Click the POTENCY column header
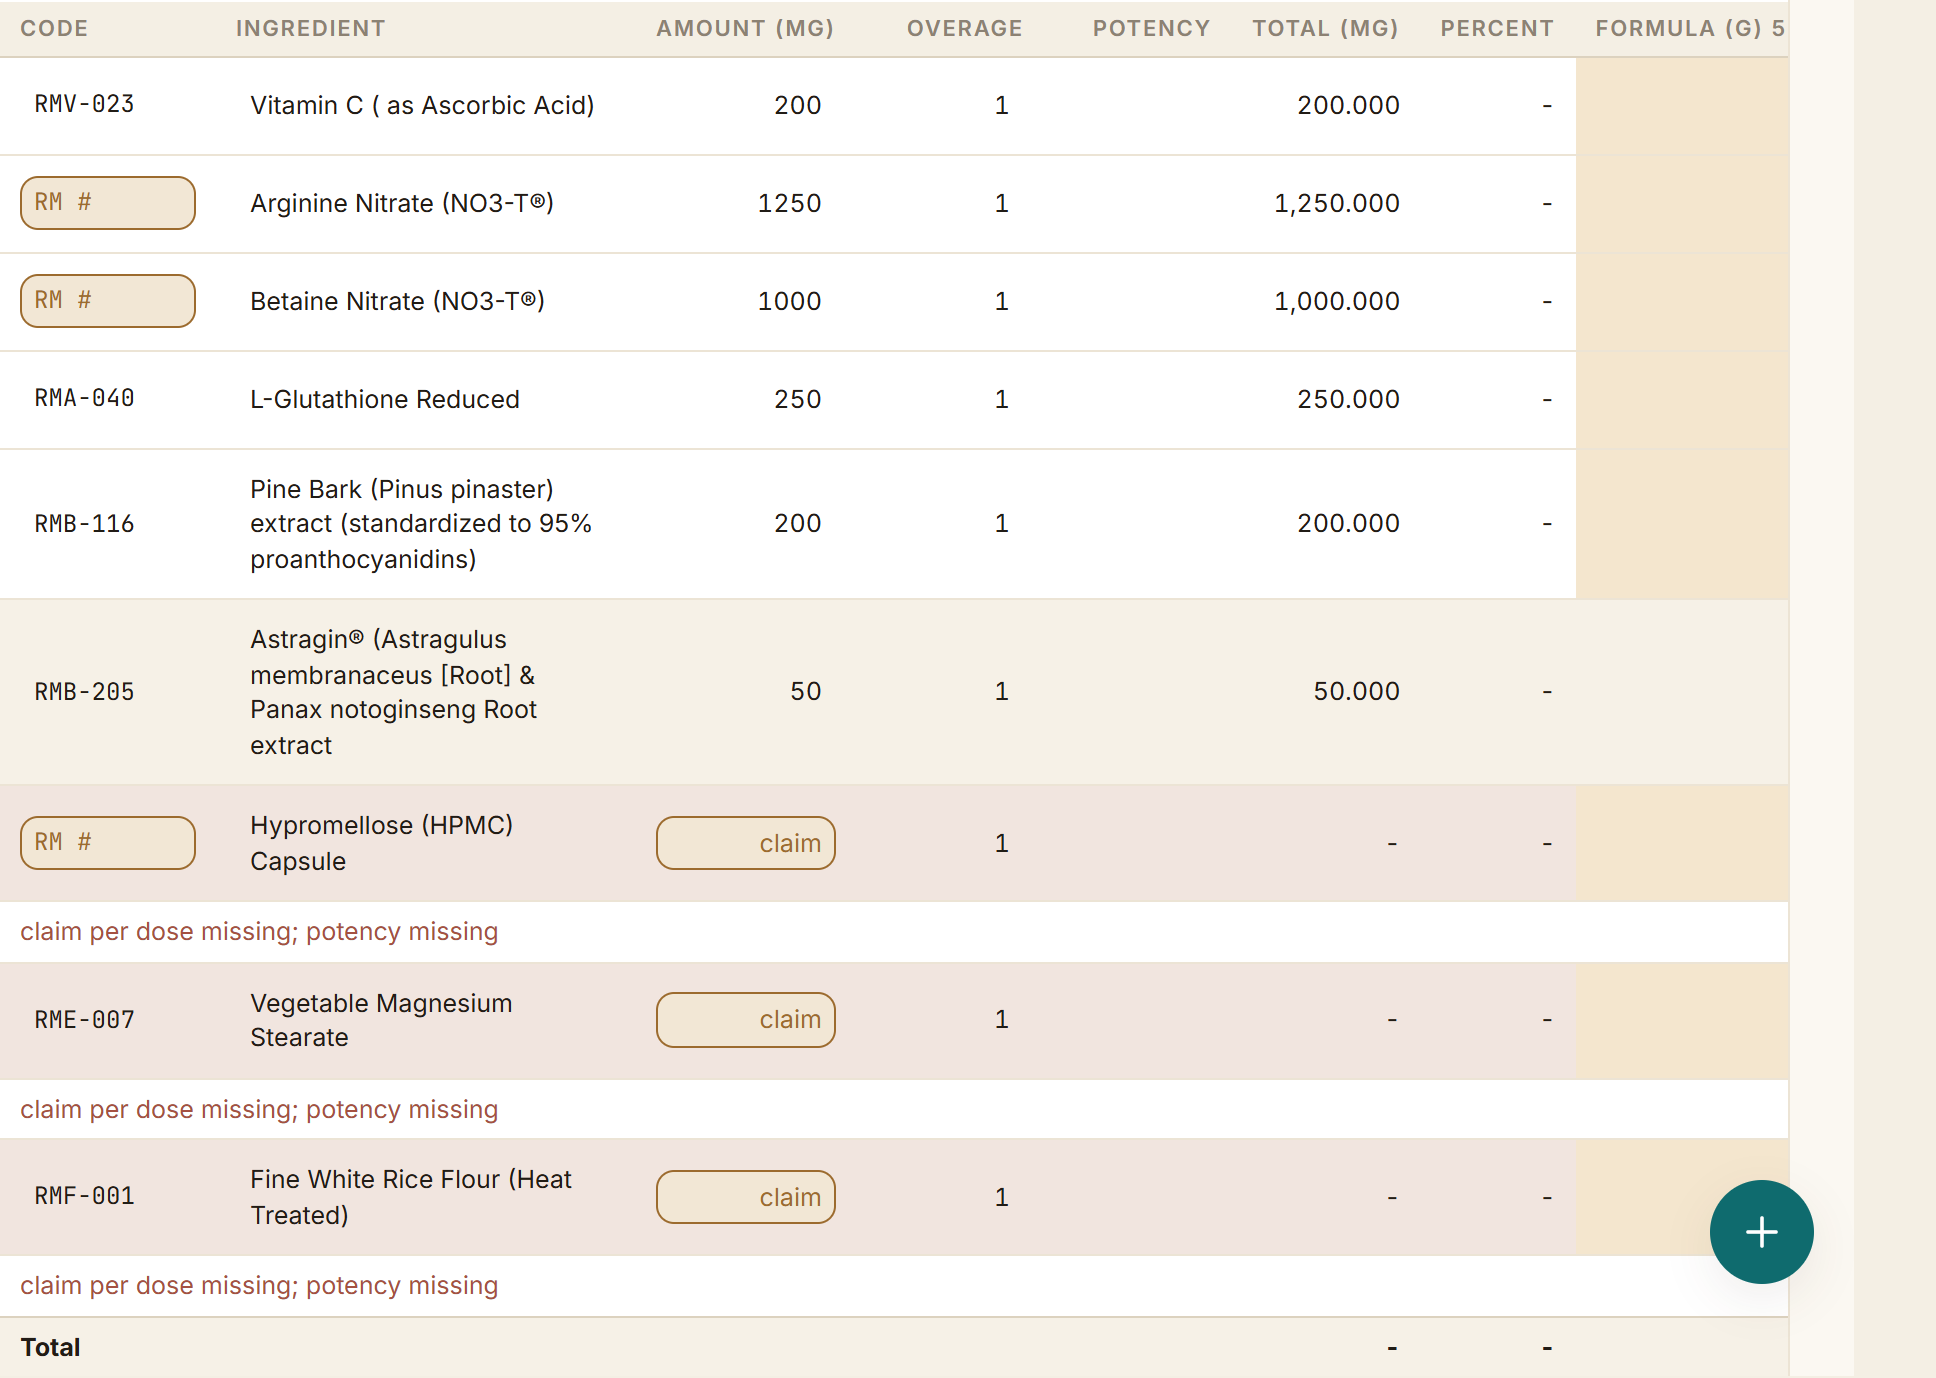The height and width of the screenshot is (1378, 1936). [x=1151, y=28]
